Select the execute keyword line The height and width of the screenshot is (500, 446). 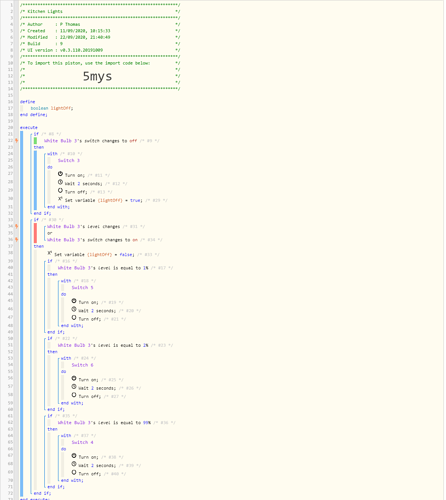click(29, 127)
